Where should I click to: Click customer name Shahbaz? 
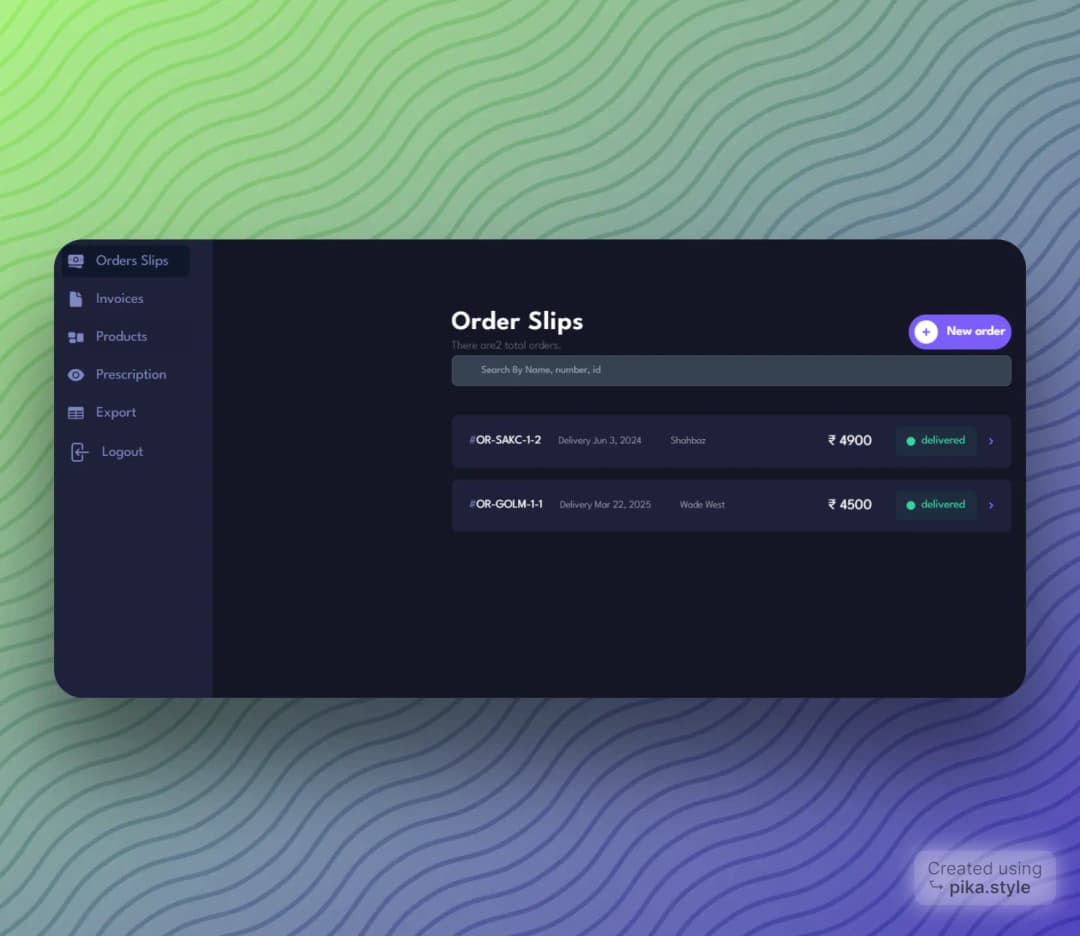(x=688, y=441)
